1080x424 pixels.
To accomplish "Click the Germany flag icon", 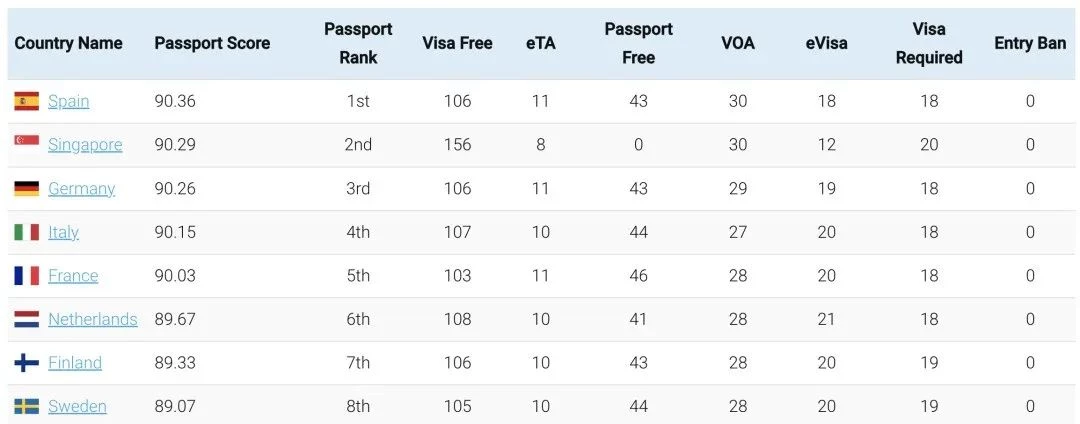I will click(x=26, y=189).
